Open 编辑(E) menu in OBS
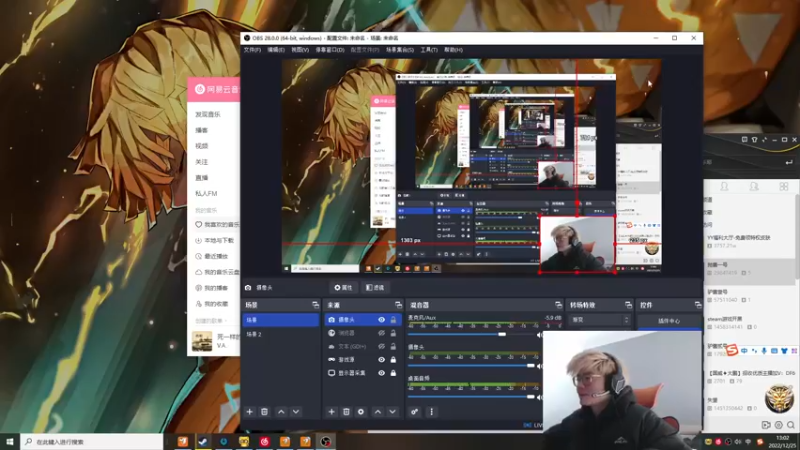800x450 pixels. (x=276, y=50)
